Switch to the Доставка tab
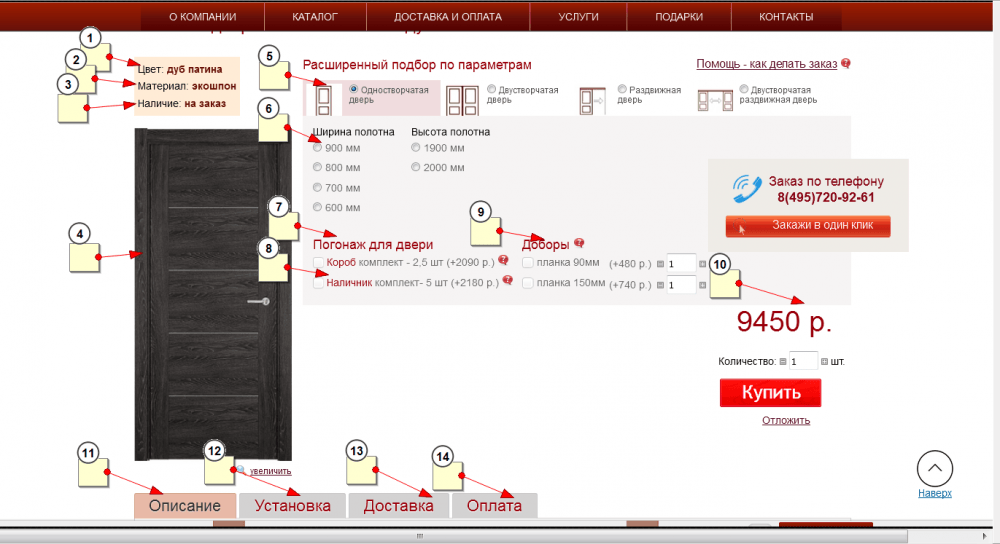The height and width of the screenshot is (544, 1000). pos(398,506)
